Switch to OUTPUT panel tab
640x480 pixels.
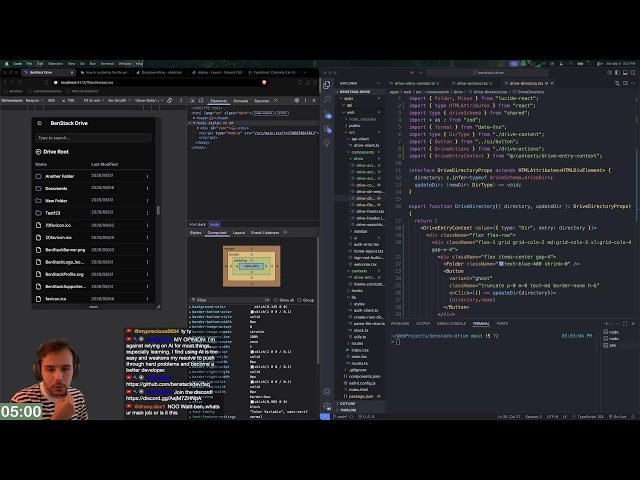[423, 324]
